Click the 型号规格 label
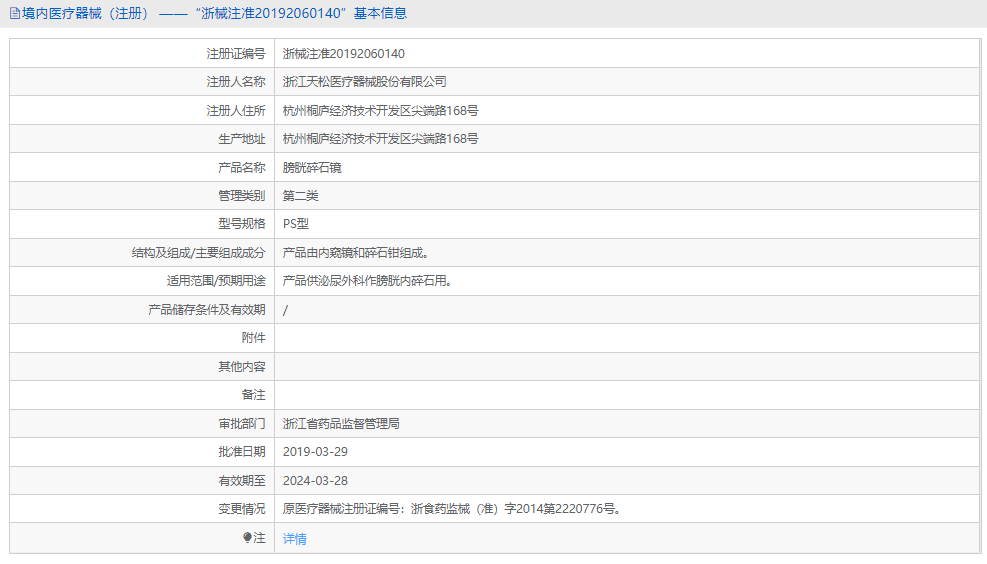Viewport: 987px width, 564px height. pyautogui.click(x=242, y=223)
